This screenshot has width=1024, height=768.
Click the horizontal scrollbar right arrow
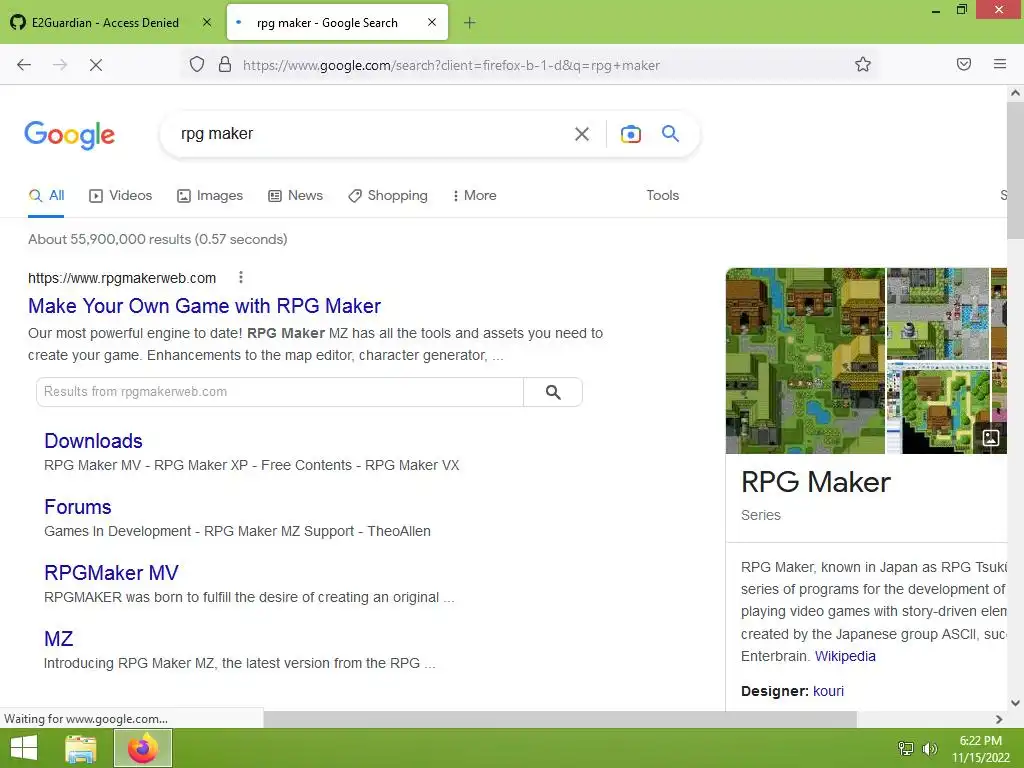[x=999, y=719]
